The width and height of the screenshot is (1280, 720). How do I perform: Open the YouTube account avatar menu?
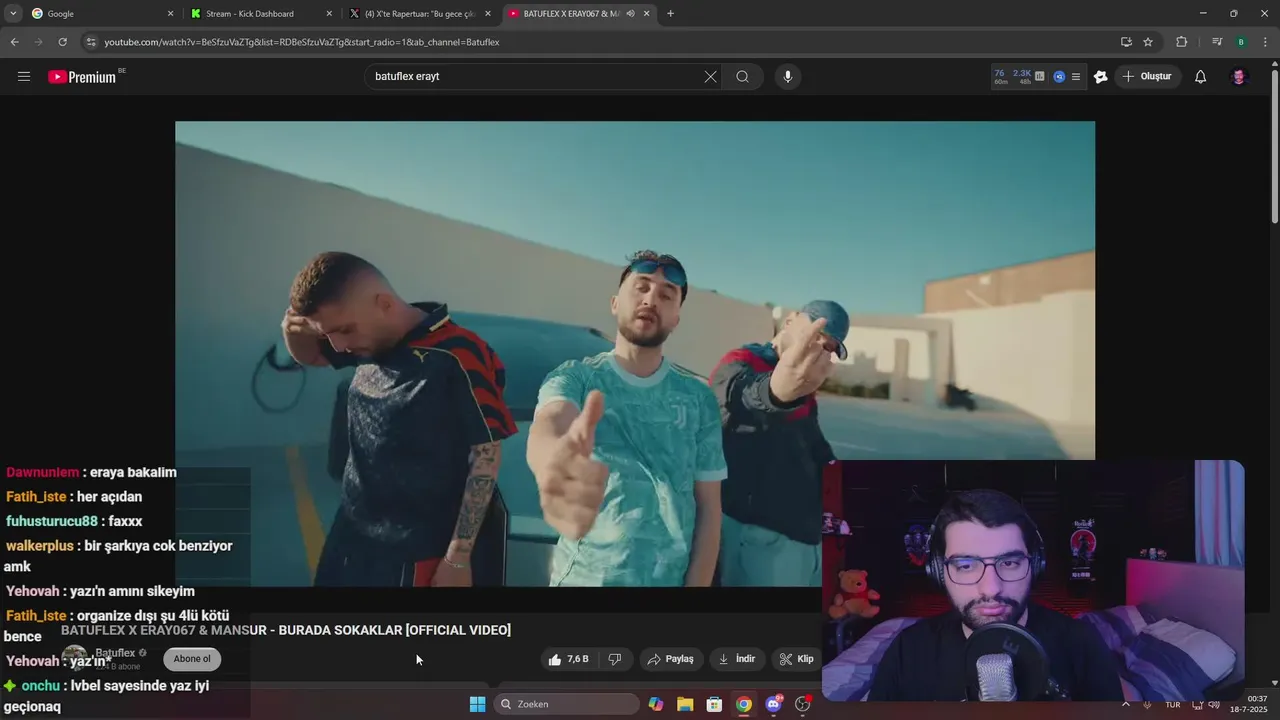click(1238, 77)
